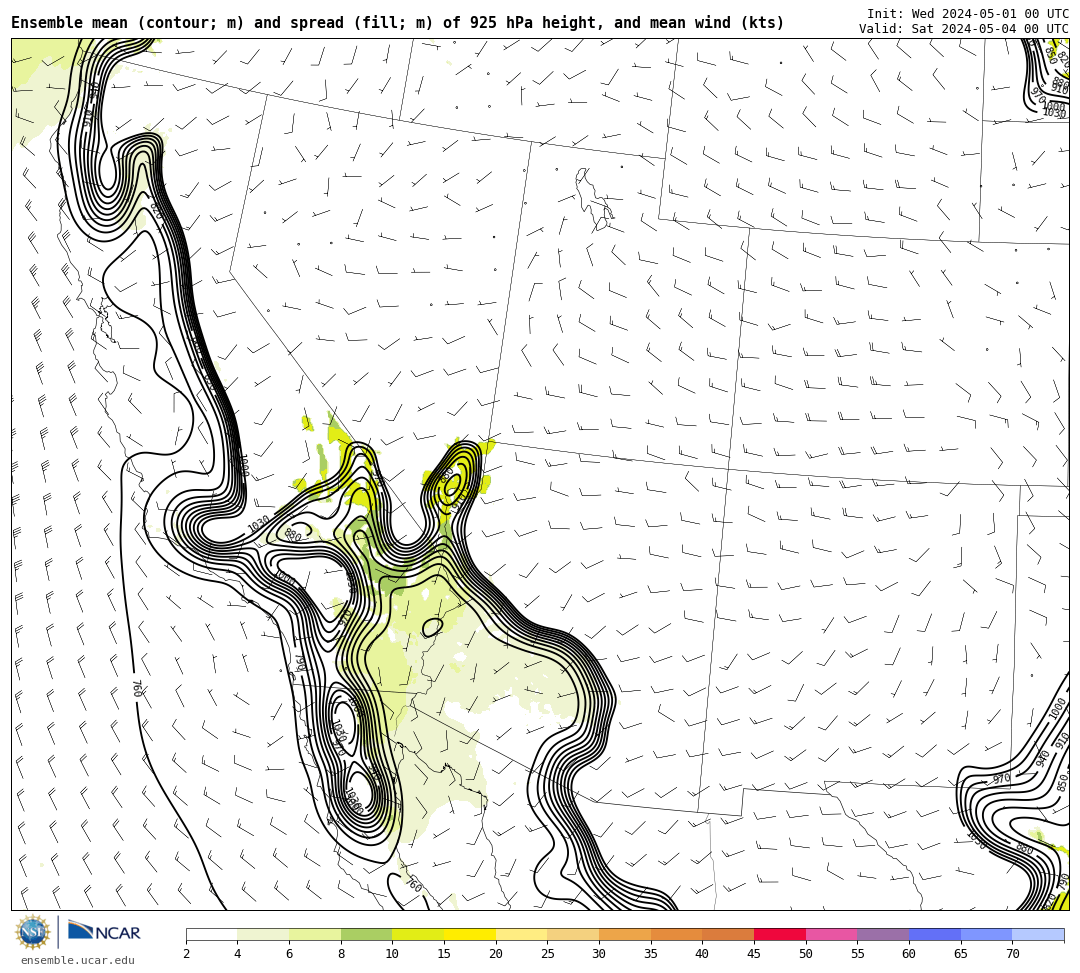Viewport: 1080px width, 973px height.
Task: Pick the green 8–10 colorbar segment
Action: point(366,935)
